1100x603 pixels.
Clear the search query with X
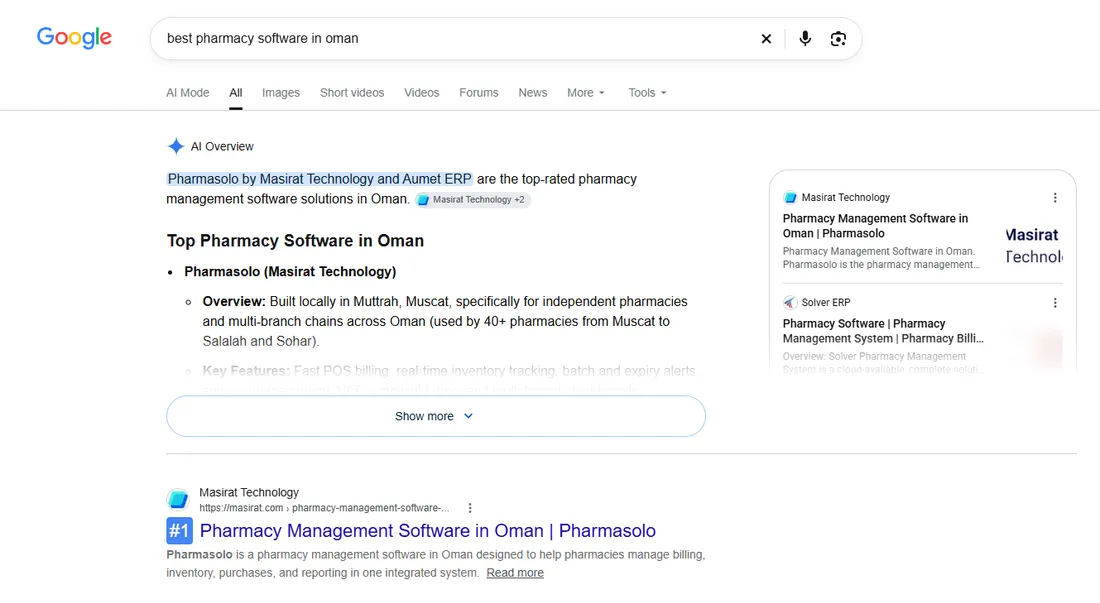pos(766,39)
